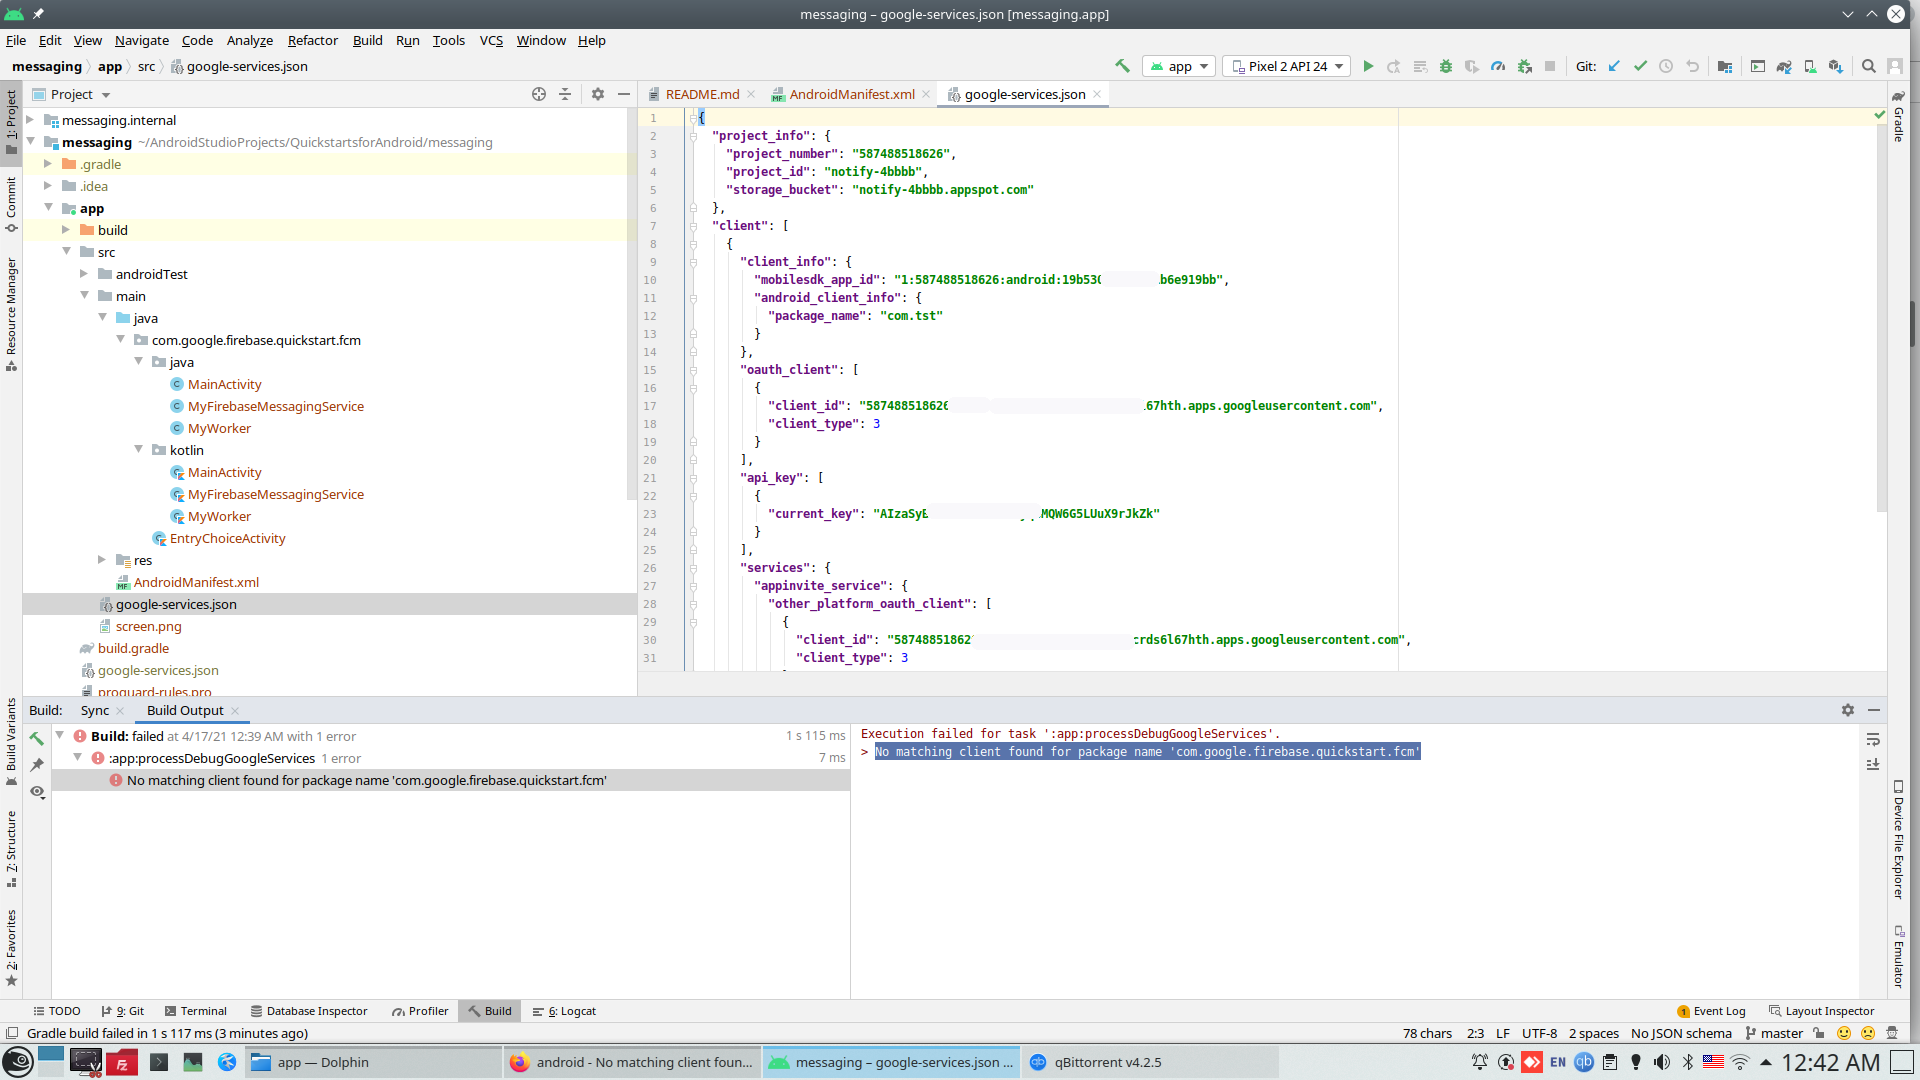Toggle the eye view icon in Build panel
The width and height of the screenshot is (1920, 1080).
pos(37,791)
